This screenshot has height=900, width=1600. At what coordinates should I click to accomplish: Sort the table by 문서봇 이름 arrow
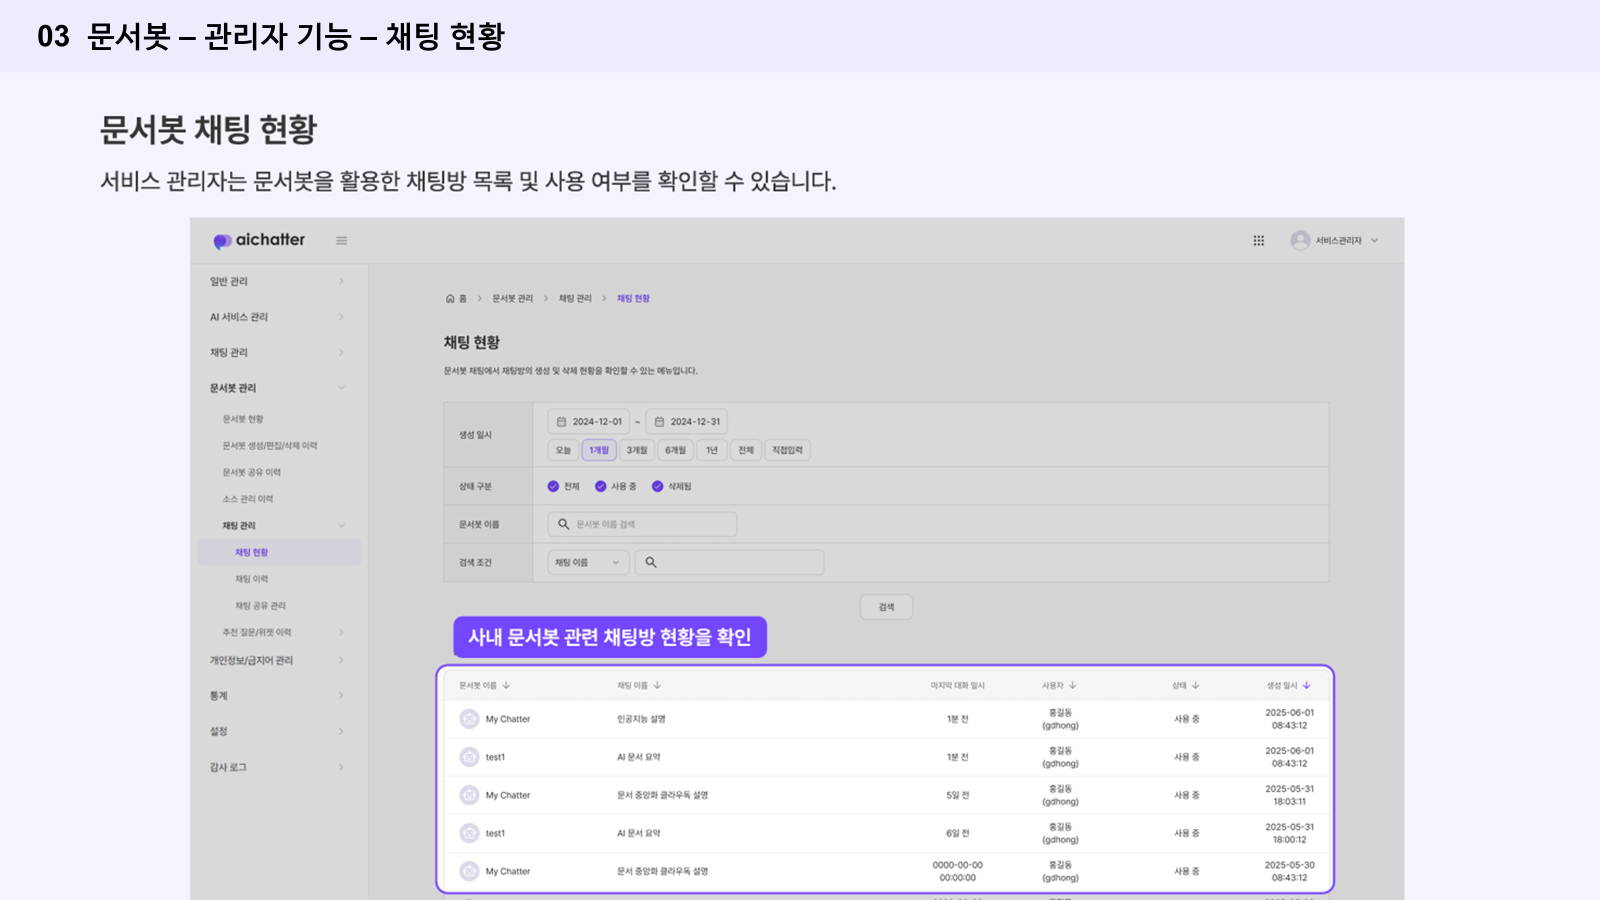coord(506,686)
